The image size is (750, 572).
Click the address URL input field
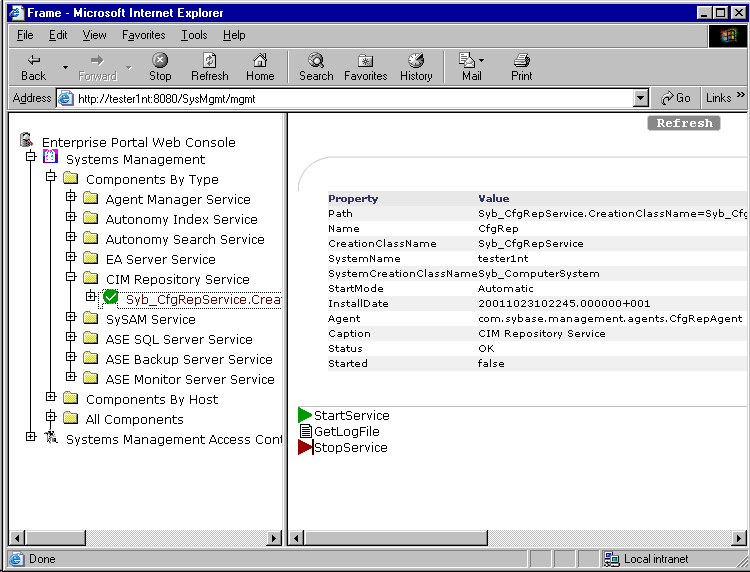coord(353,99)
